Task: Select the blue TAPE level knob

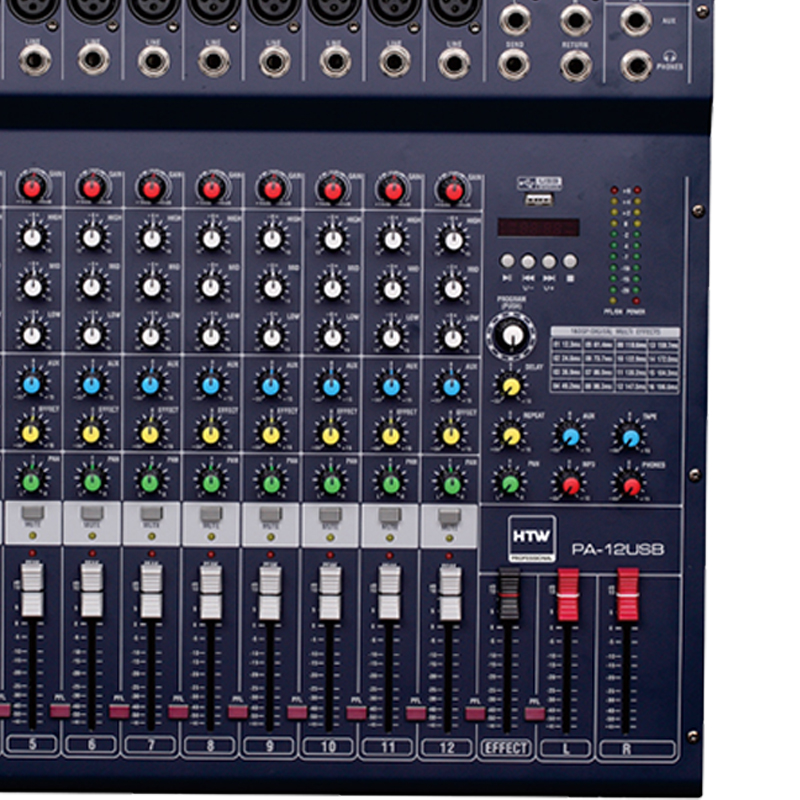Action: click(631, 437)
